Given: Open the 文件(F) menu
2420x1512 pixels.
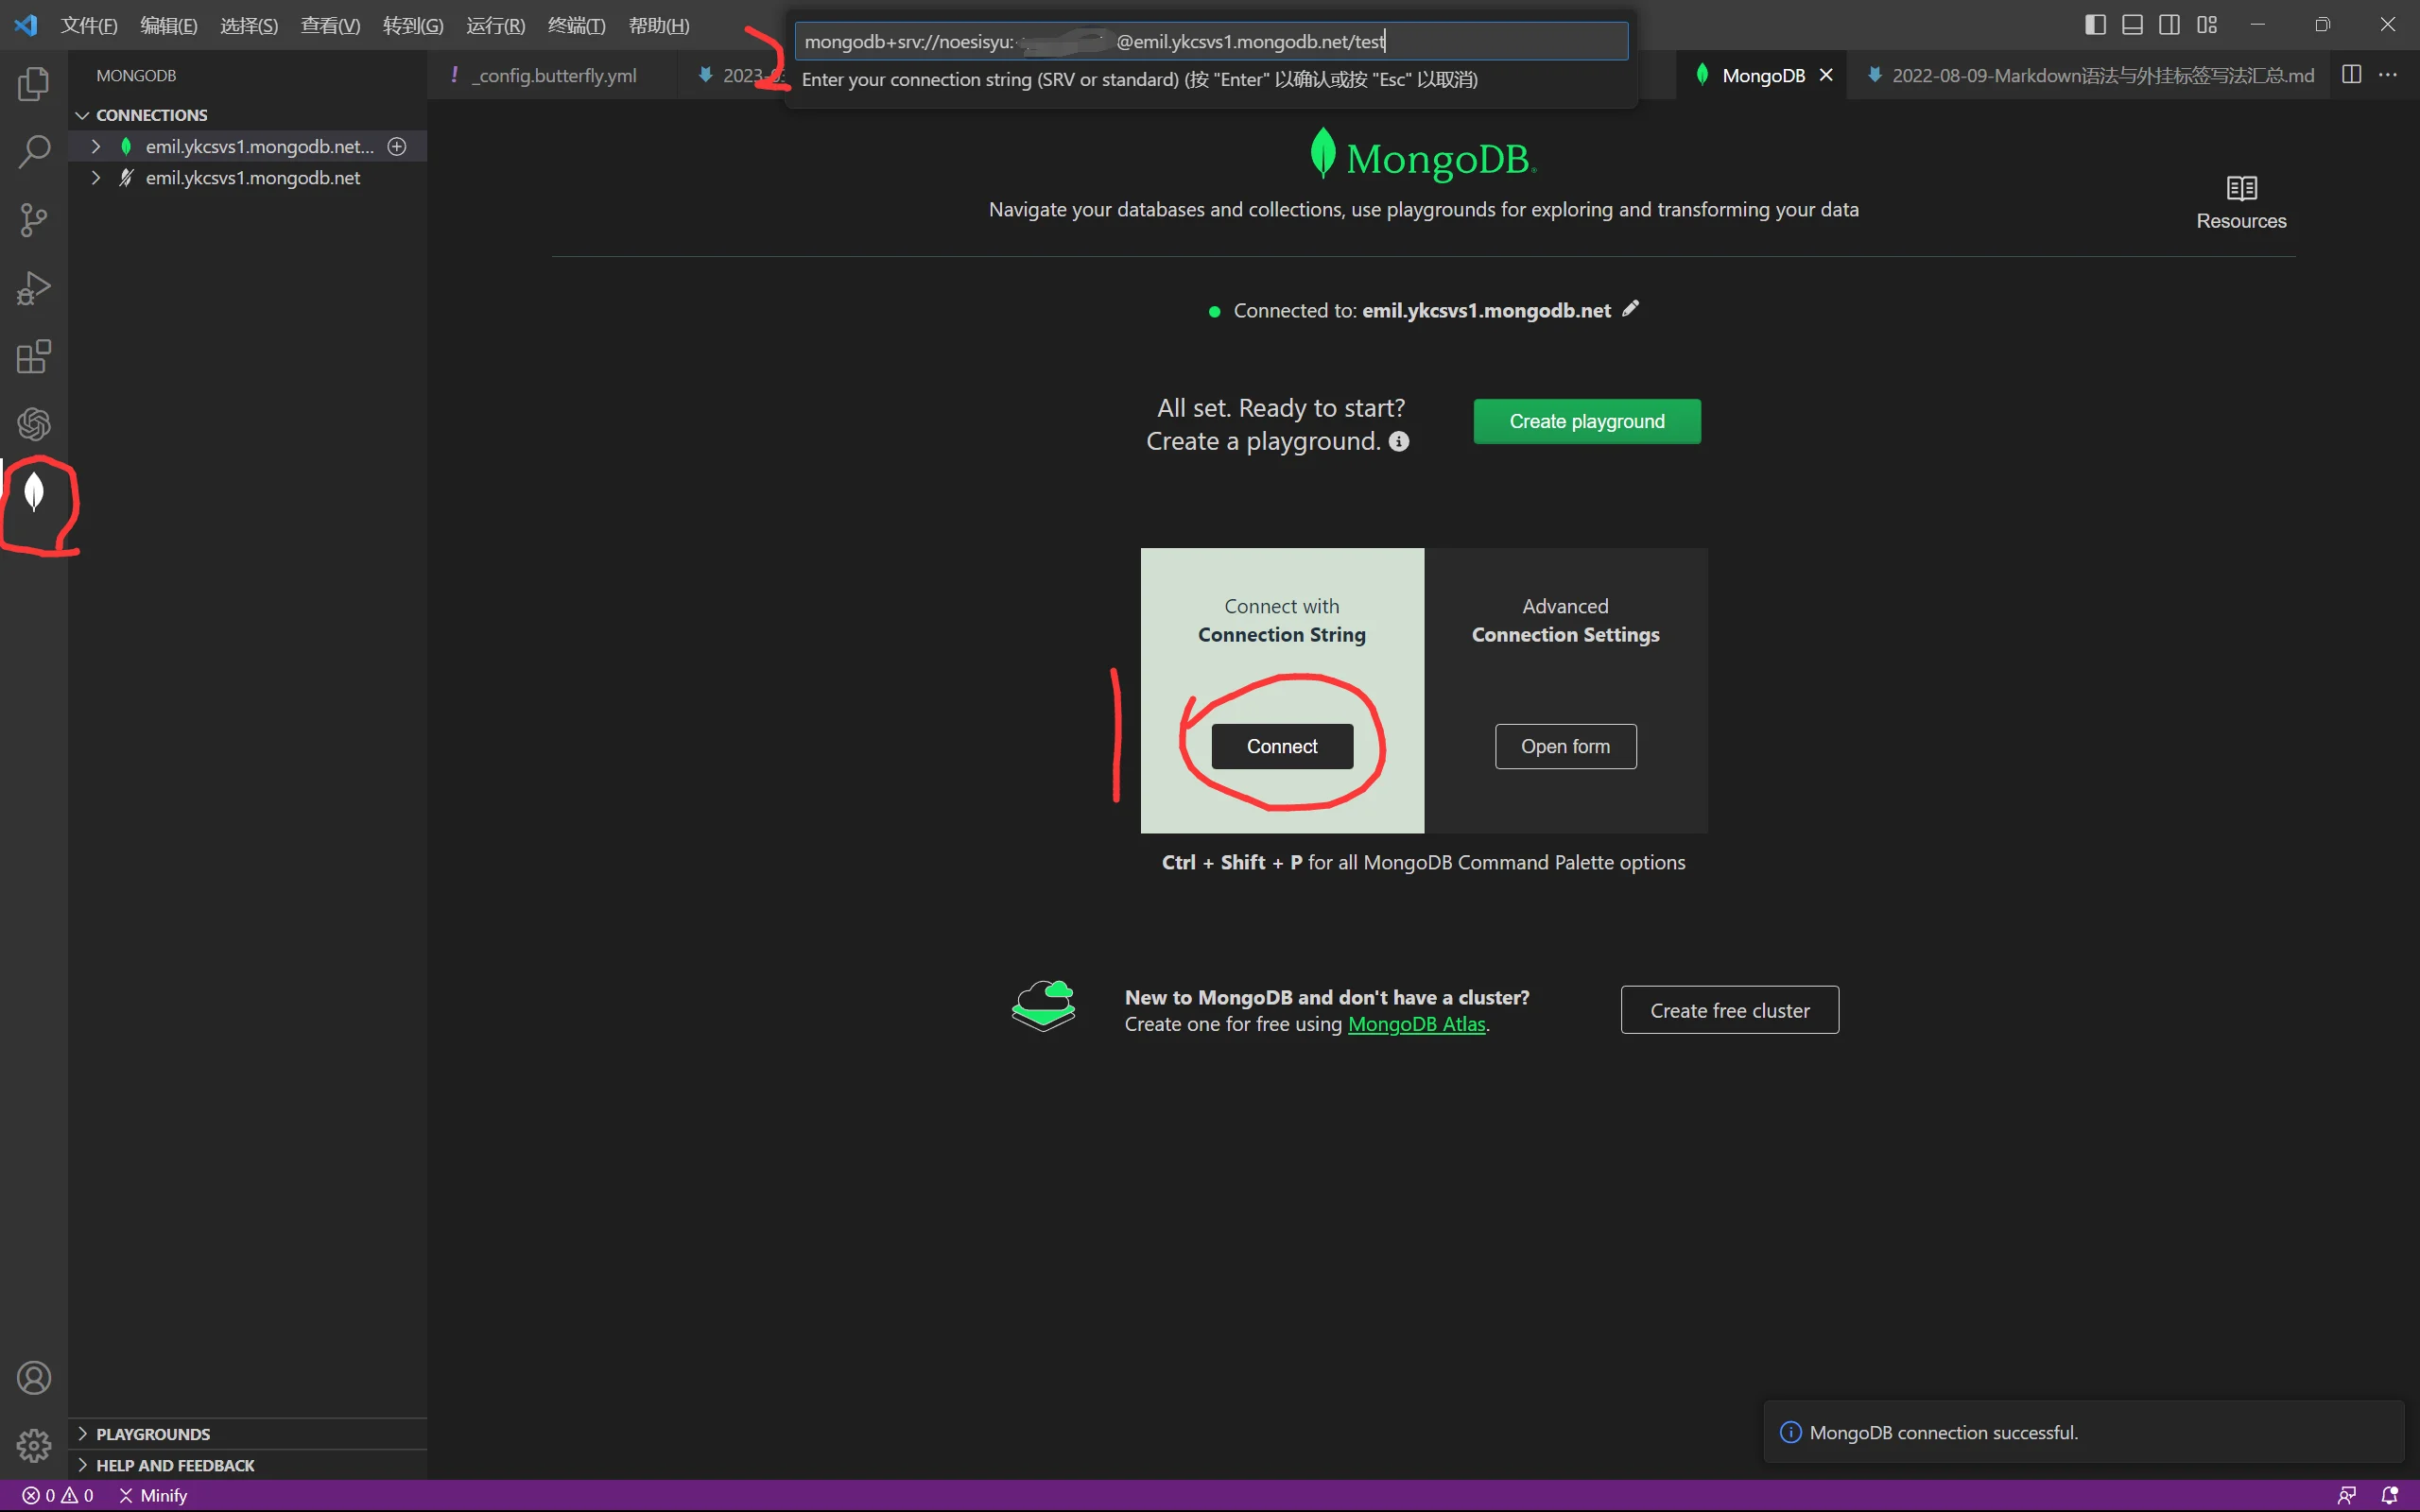Looking at the screenshot, I should [x=89, y=25].
